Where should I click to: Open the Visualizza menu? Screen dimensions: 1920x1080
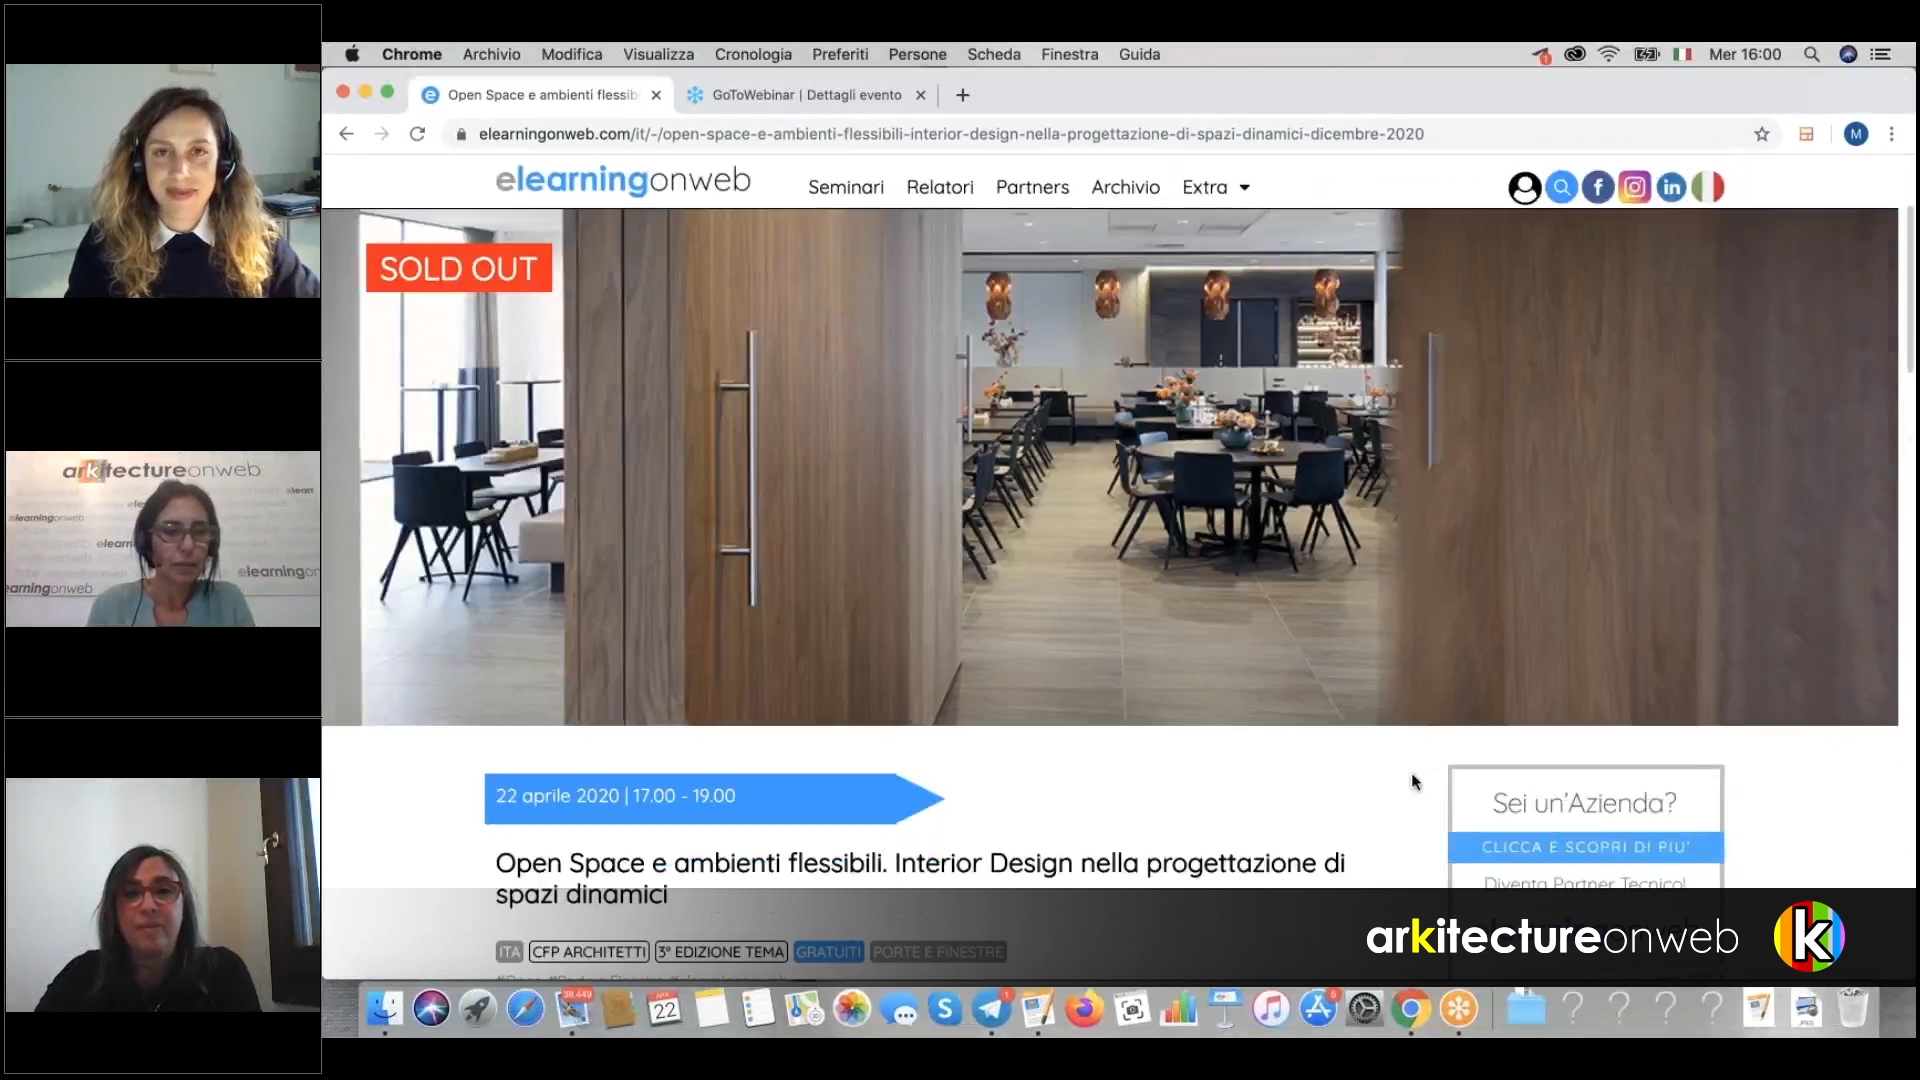[658, 55]
